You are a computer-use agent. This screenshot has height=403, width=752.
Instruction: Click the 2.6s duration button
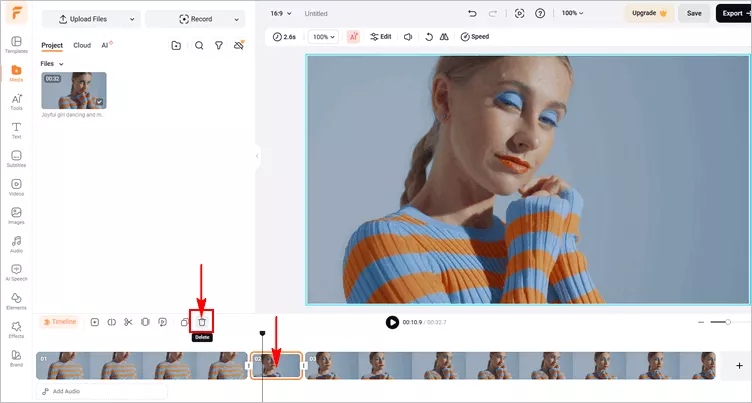pos(284,37)
